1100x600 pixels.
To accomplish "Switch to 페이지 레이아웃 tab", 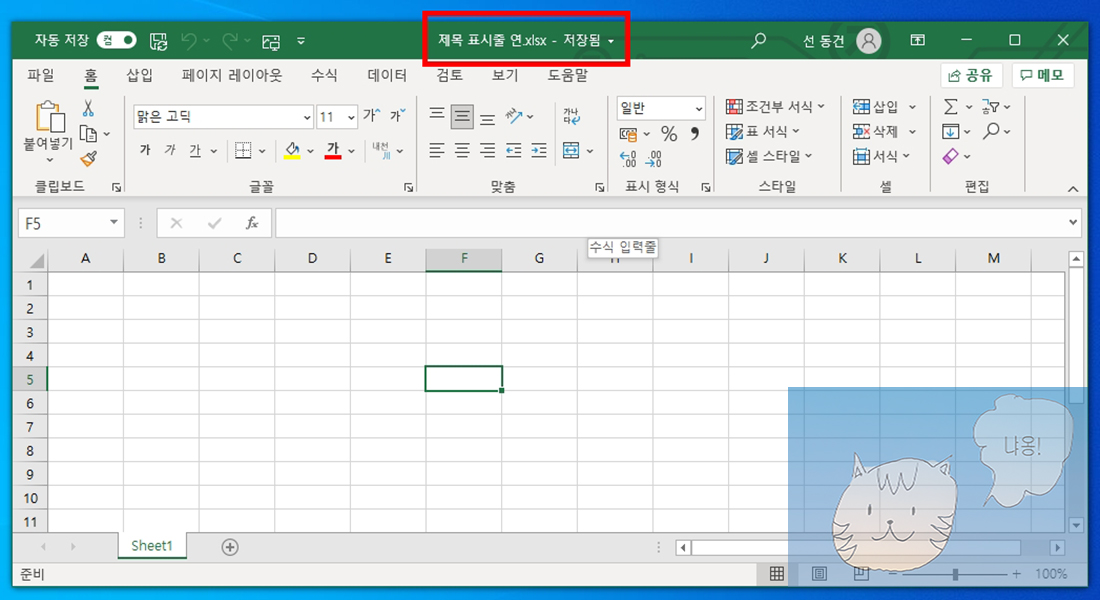I will [x=232, y=75].
